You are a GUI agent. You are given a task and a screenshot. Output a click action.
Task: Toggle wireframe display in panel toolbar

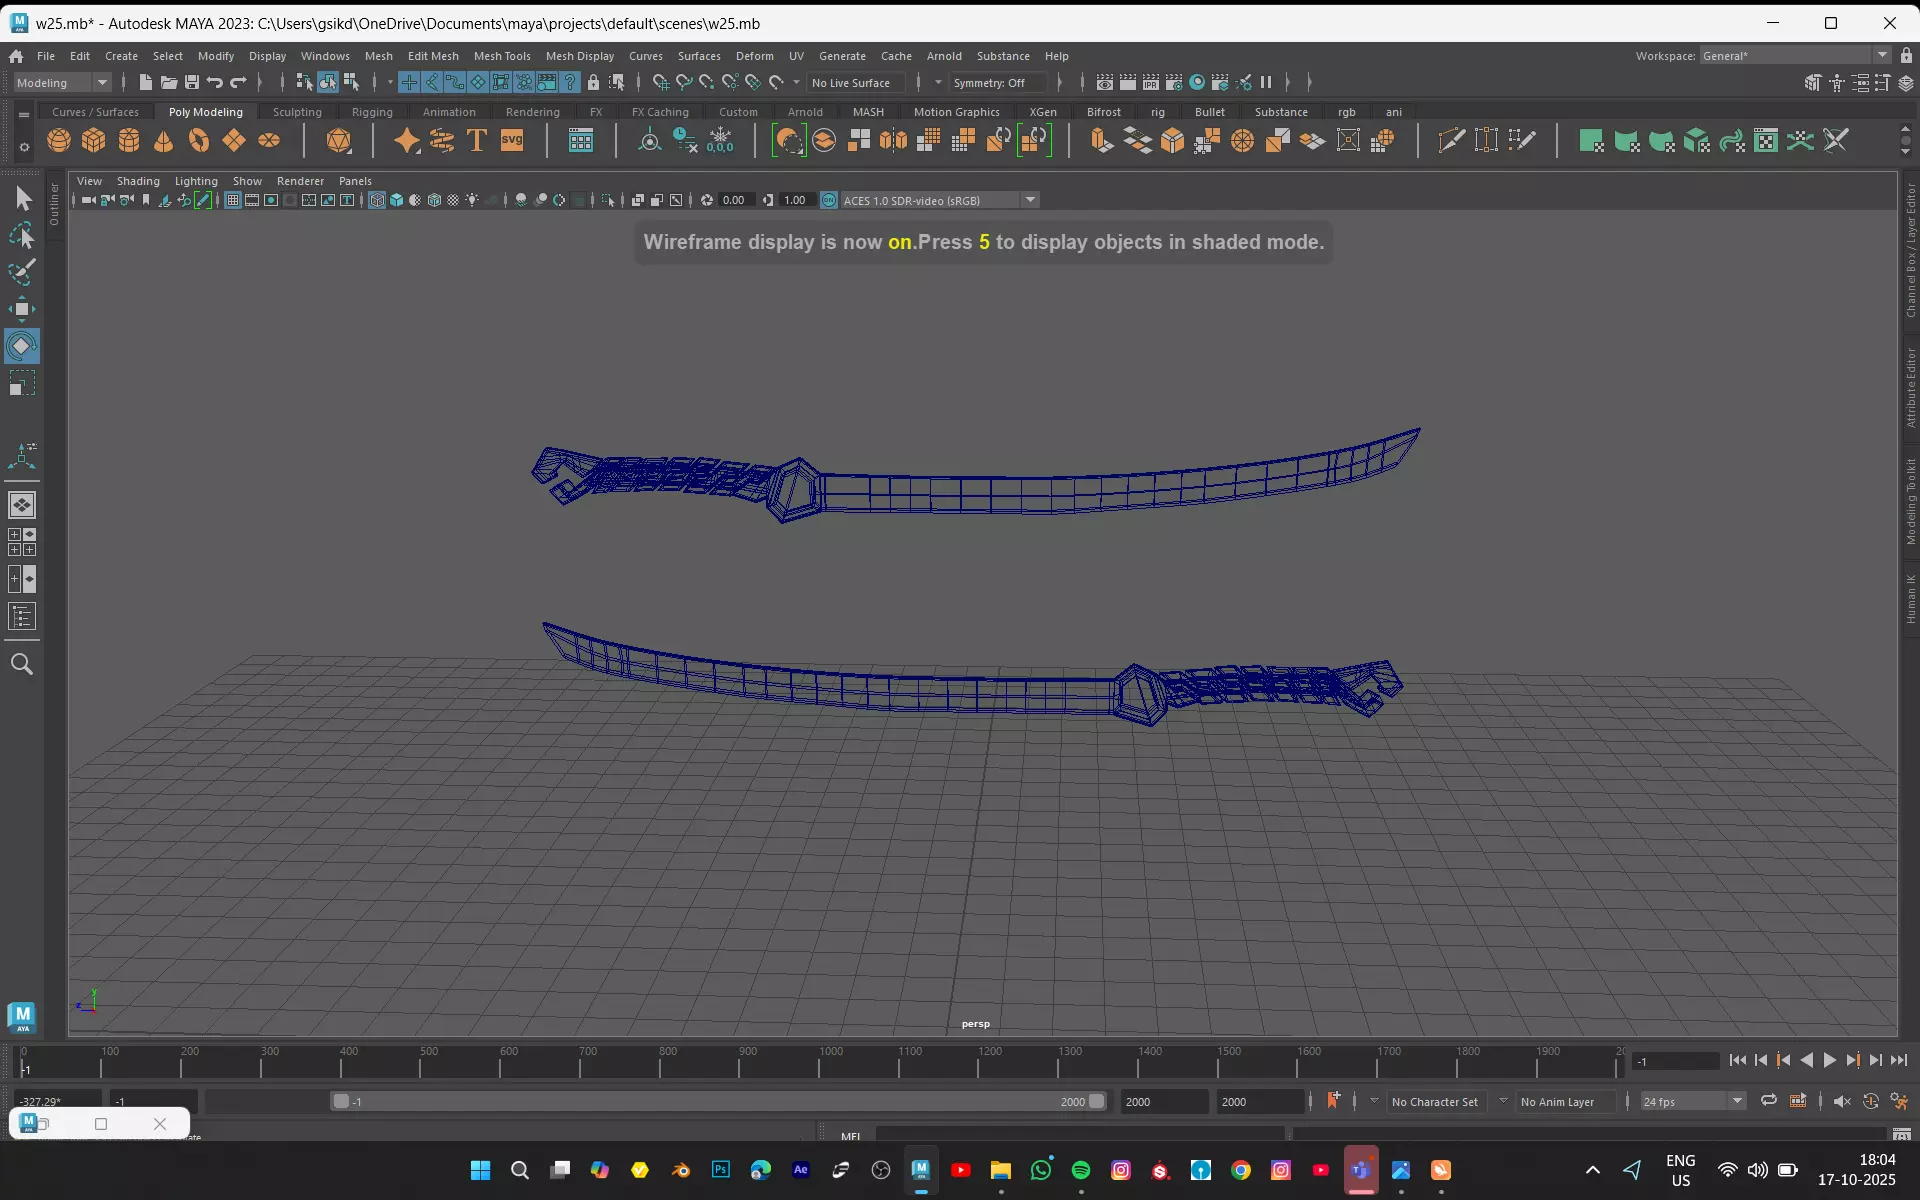point(377,200)
